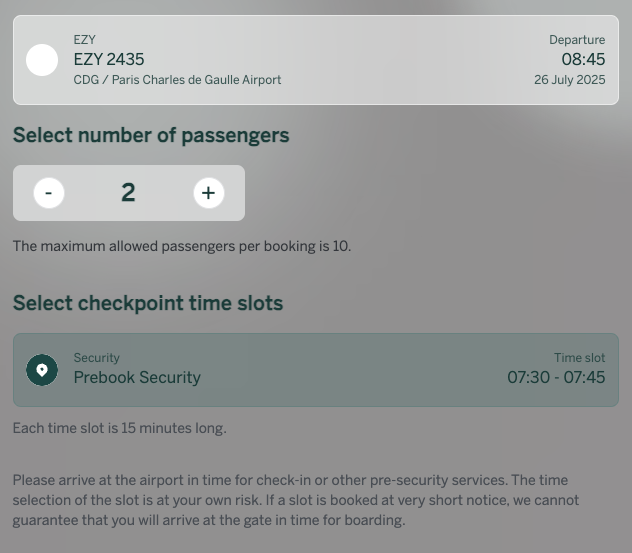The width and height of the screenshot is (632, 553).
Task: Click the small EZY airline code label
Action: pyautogui.click(x=85, y=40)
